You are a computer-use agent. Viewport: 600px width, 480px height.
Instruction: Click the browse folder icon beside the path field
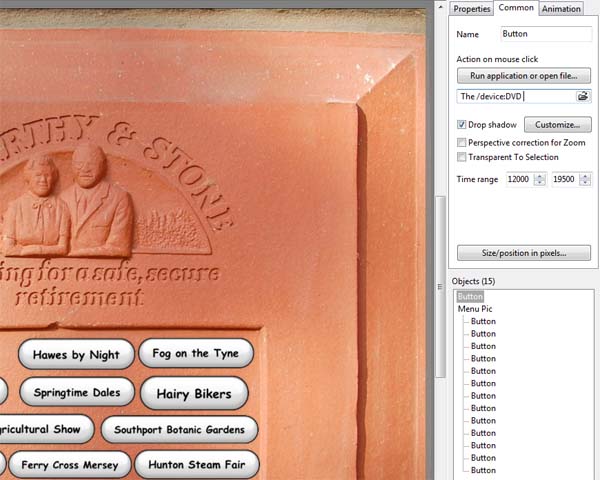tap(583, 96)
